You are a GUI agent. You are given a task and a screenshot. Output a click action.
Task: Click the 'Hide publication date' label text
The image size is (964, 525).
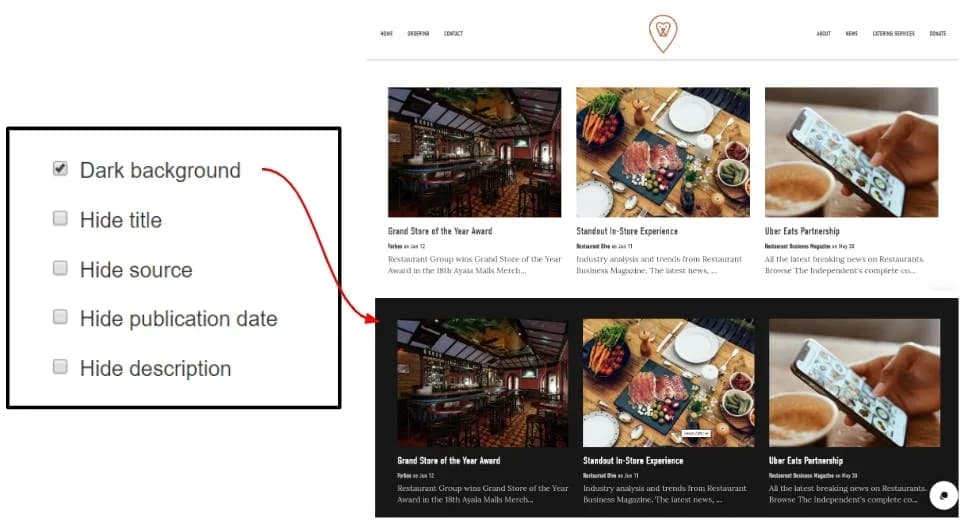coord(178,319)
